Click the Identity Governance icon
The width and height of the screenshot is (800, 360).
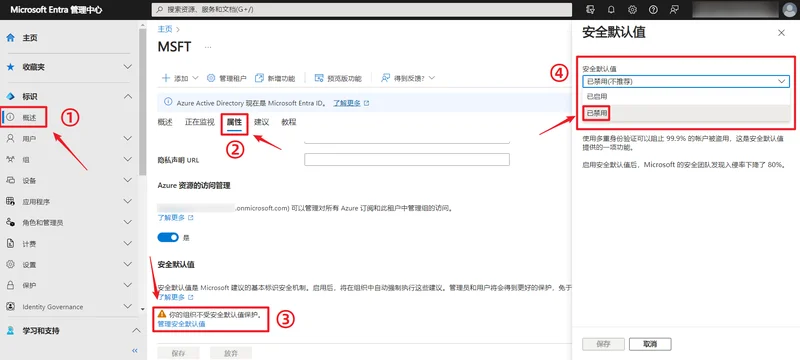[10, 306]
